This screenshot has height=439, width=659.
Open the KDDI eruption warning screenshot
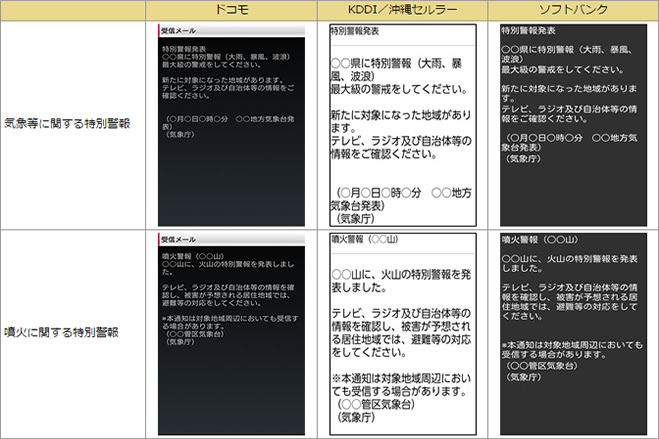(403, 334)
